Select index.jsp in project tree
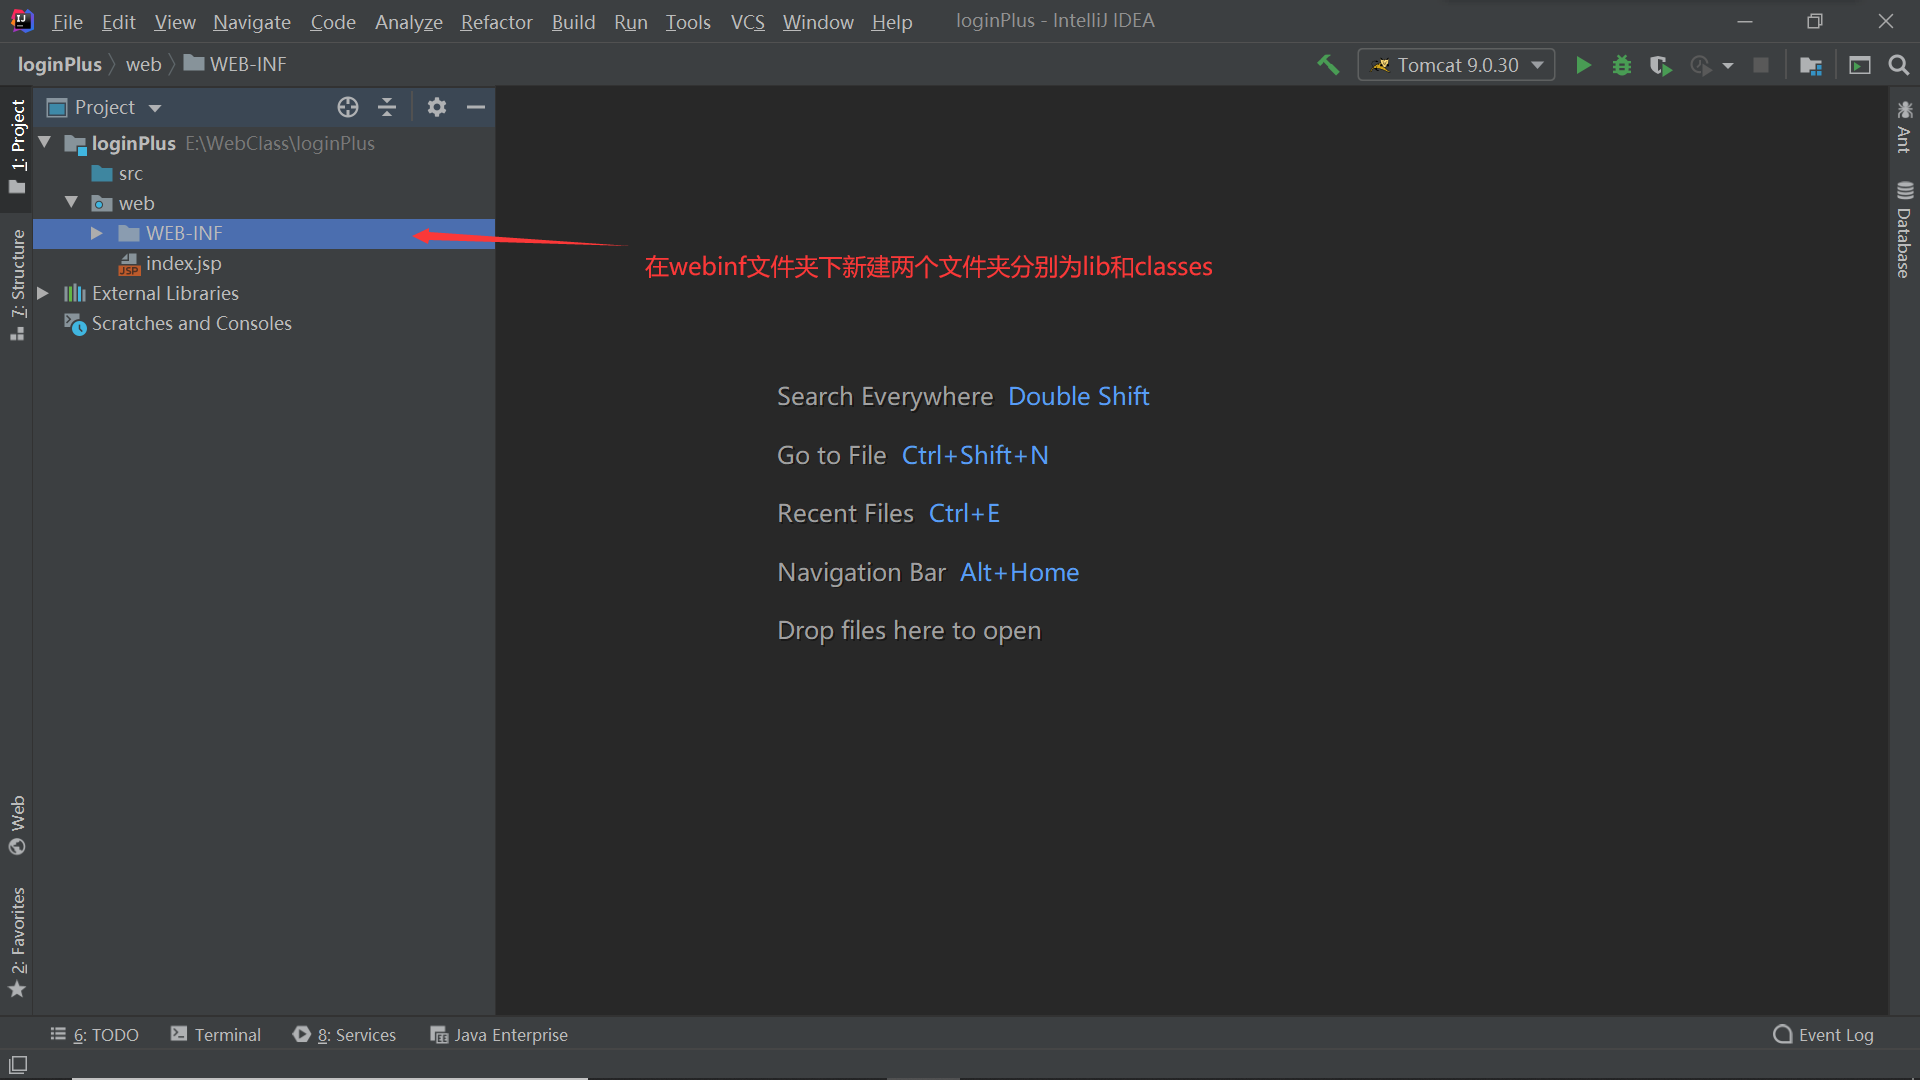Viewport: 1920px width, 1080px height. point(183,263)
